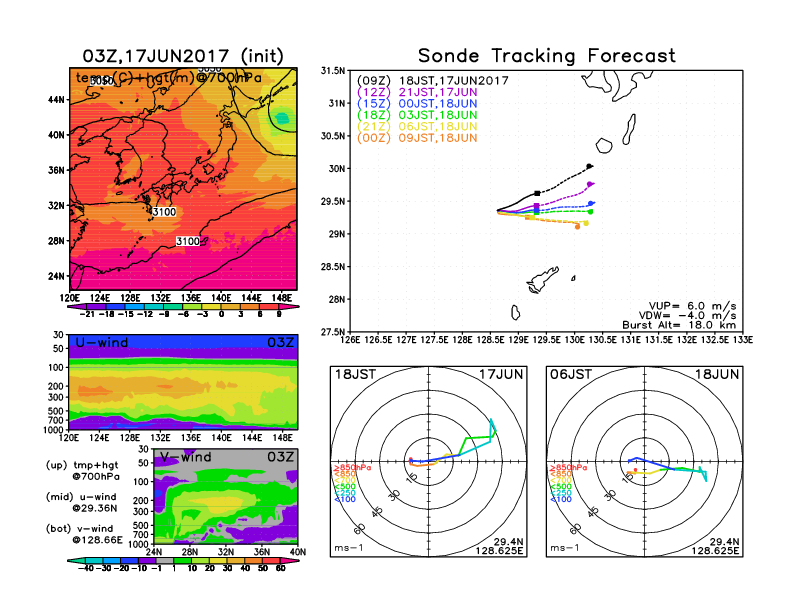
Task: Click the black 09Z track end marker
Action: pyautogui.click(x=589, y=166)
